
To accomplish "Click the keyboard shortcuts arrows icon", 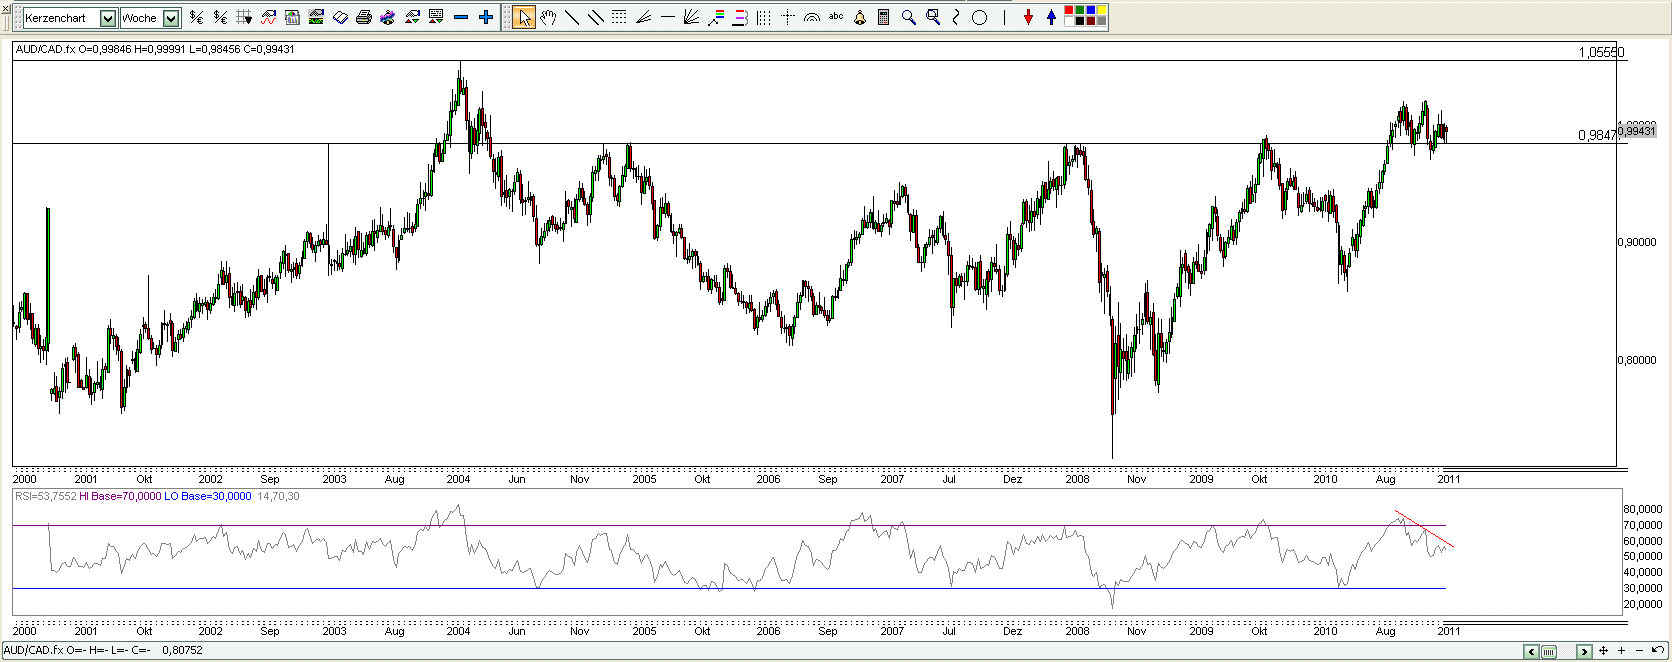I will pos(436,17).
